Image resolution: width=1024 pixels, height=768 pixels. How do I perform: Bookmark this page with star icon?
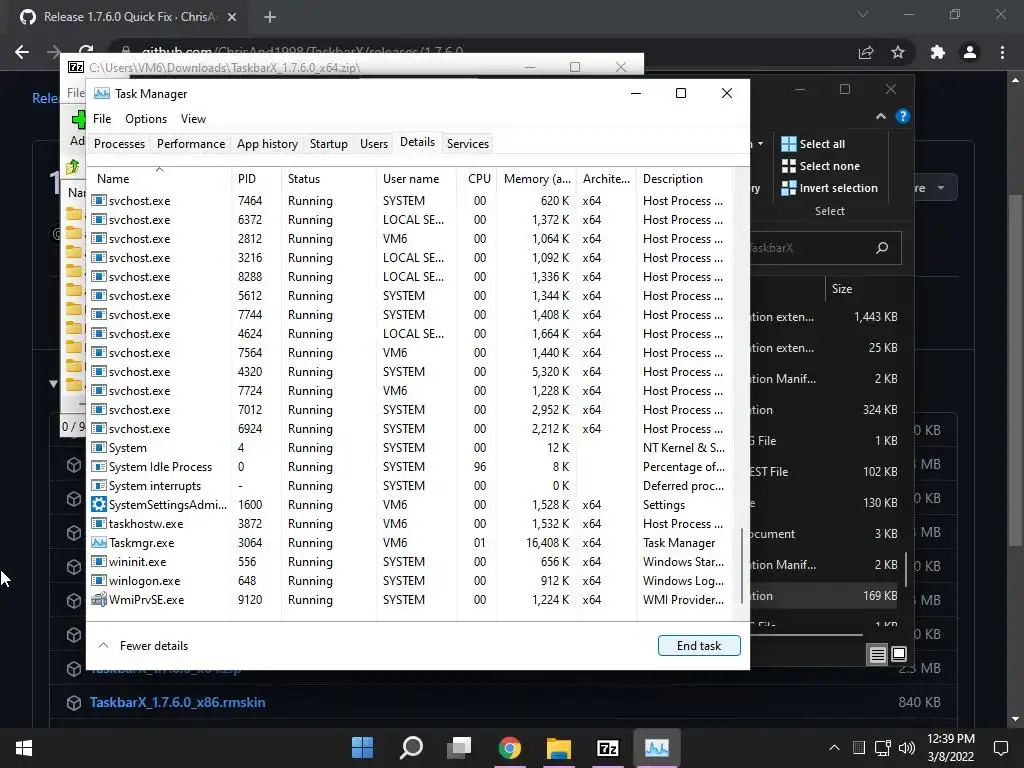pos(898,52)
